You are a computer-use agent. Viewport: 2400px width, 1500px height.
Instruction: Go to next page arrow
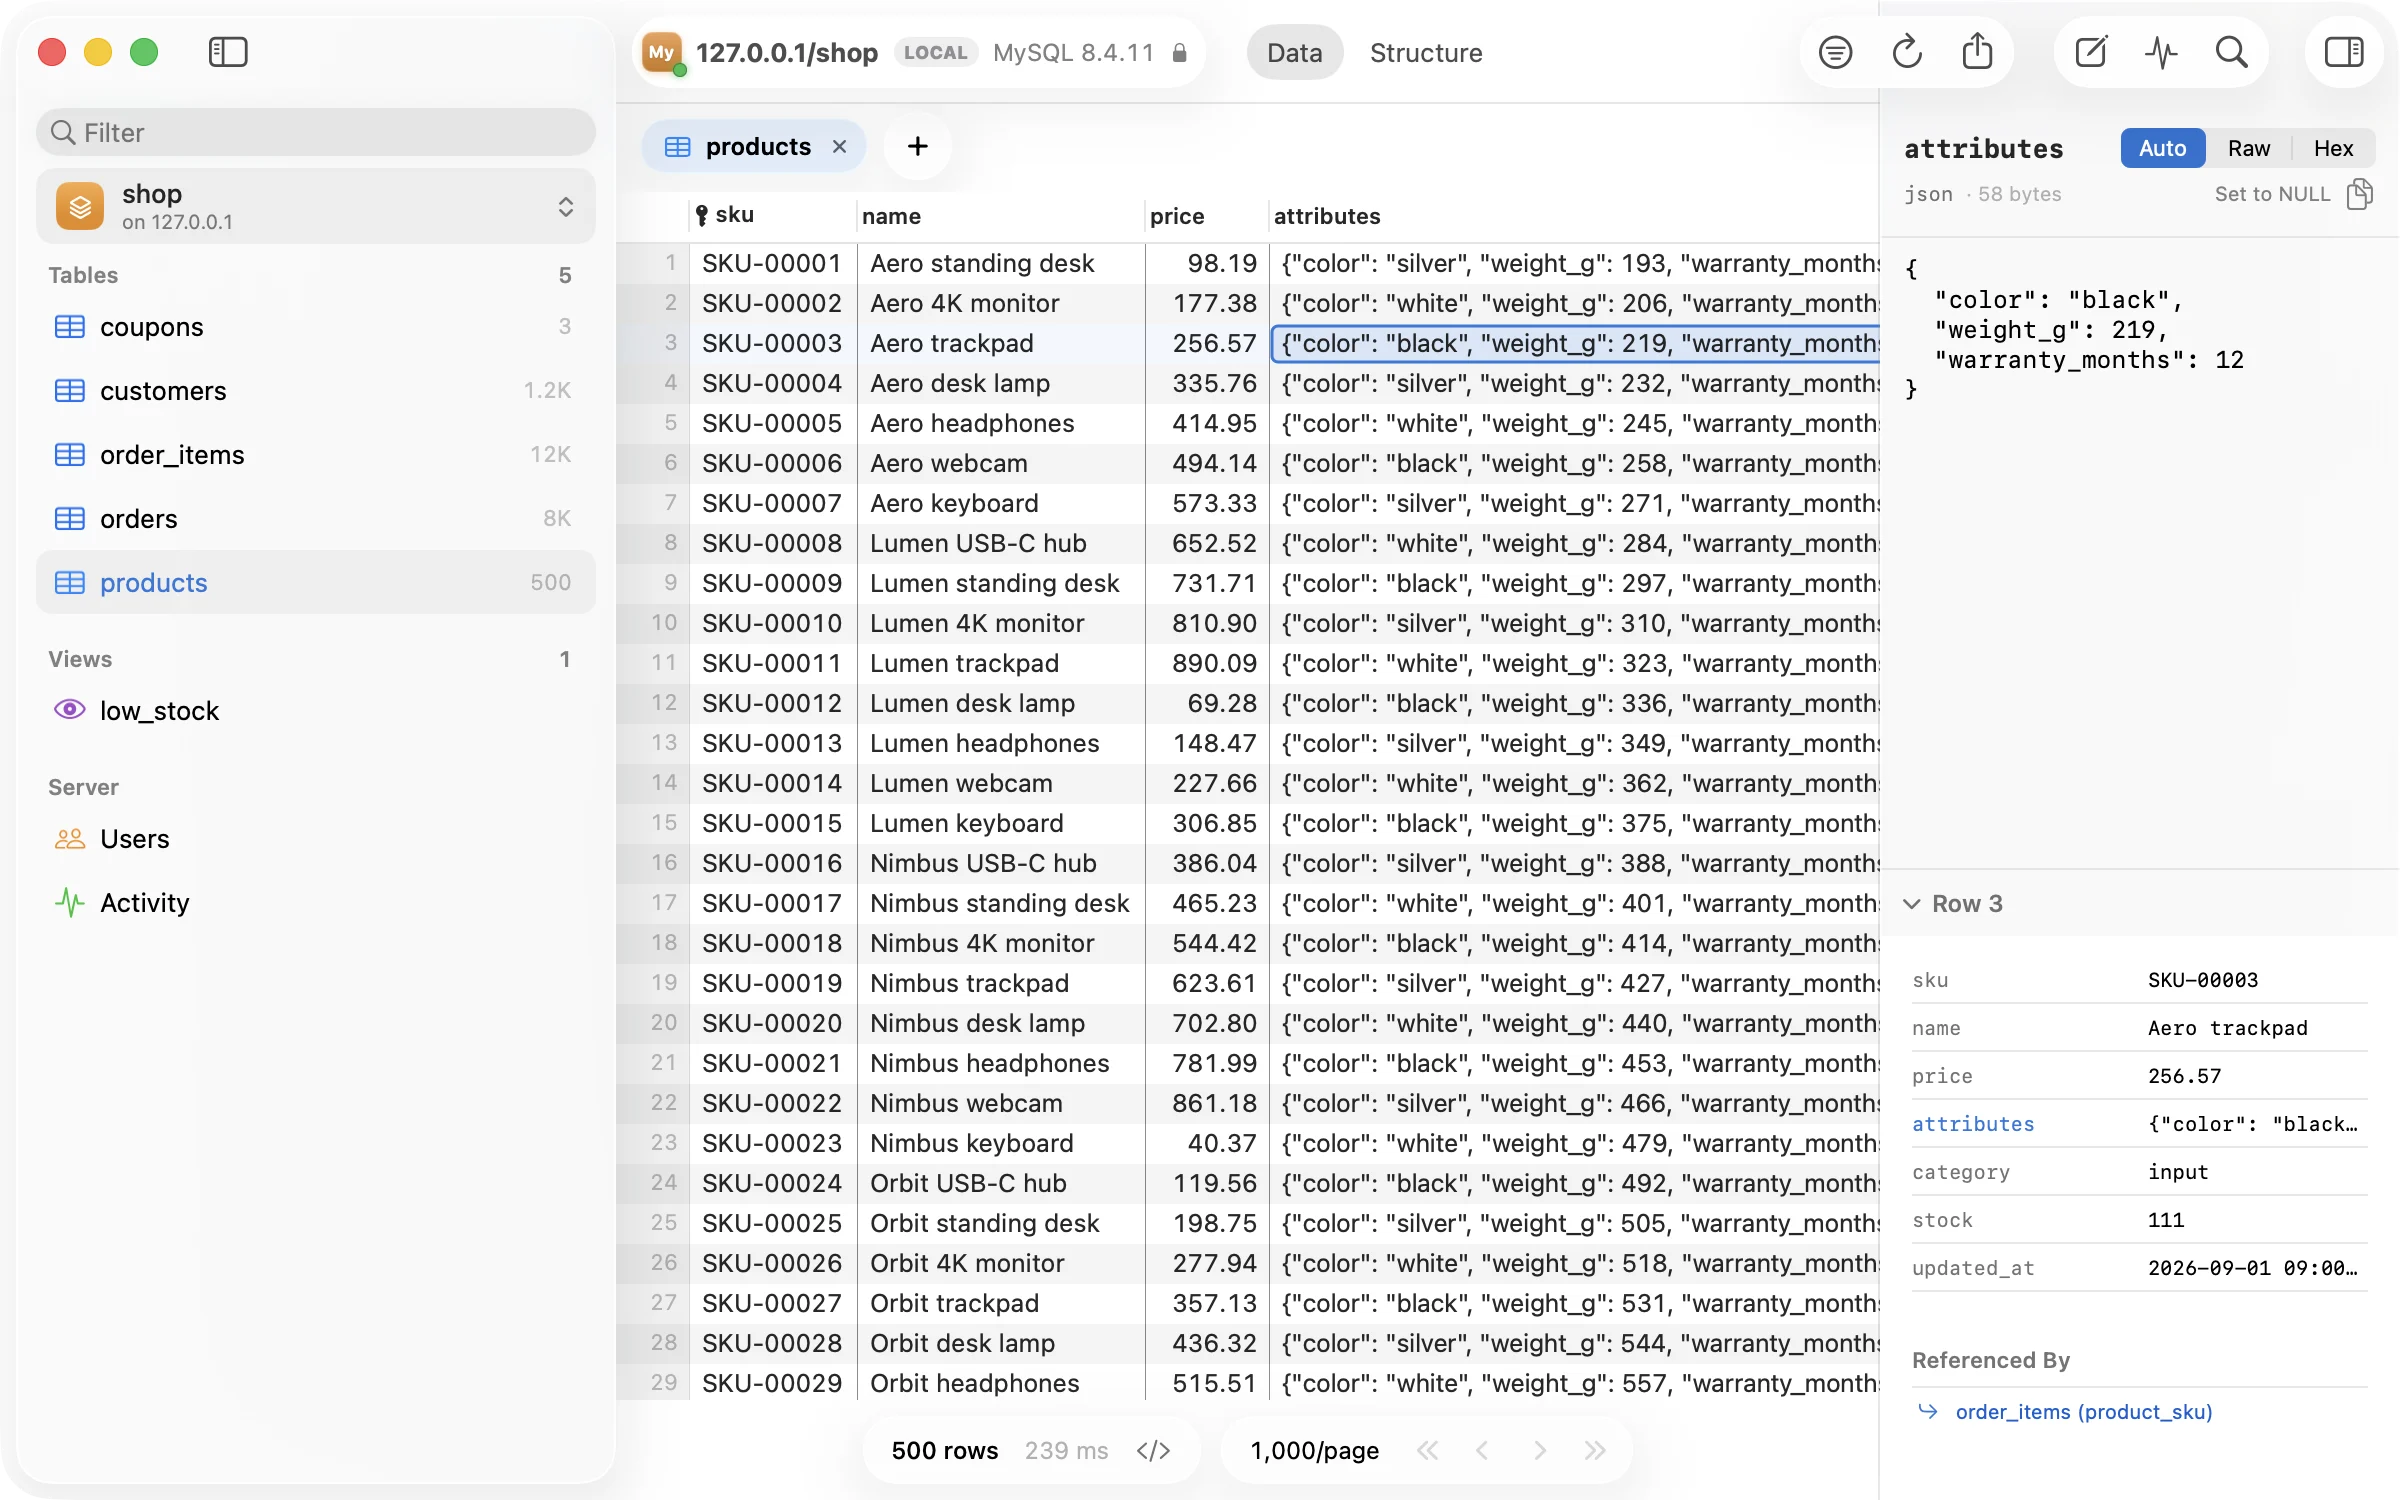(x=1540, y=1450)
